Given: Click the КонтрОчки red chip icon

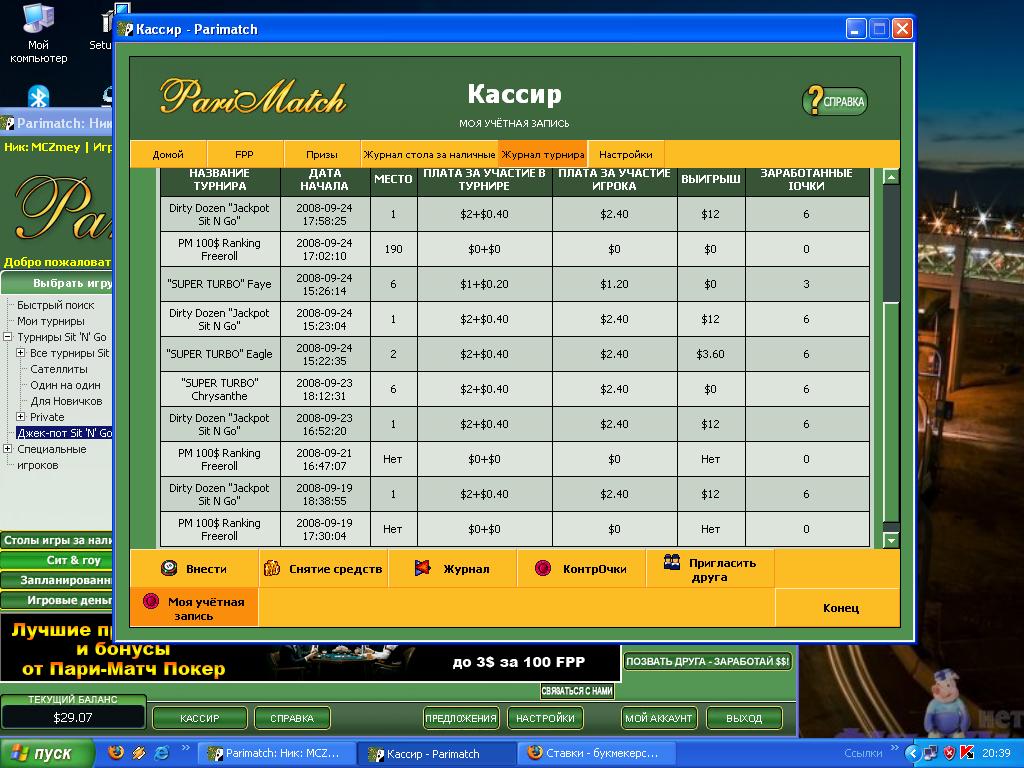Looking at the screenshot, I should pyautogui.click(x=543, y=569).
